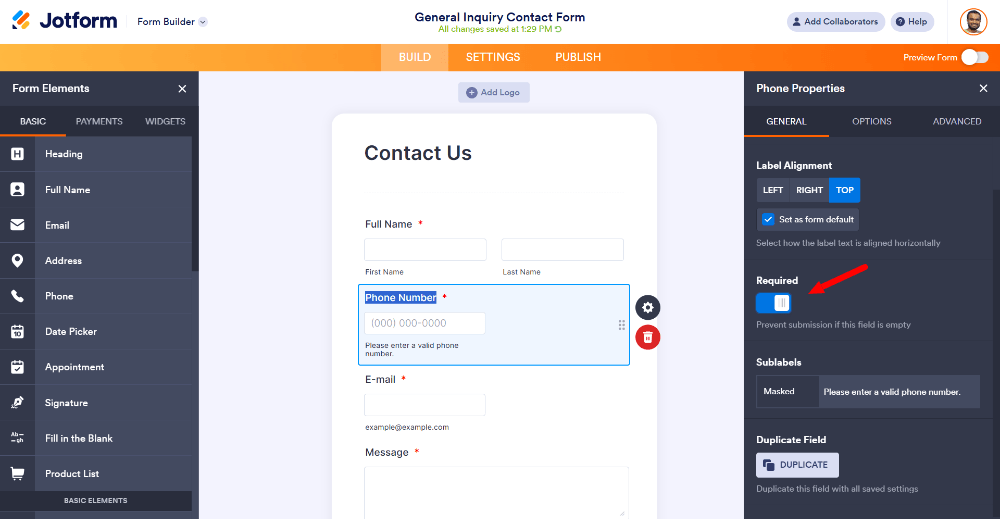The height and width of the screenshot is (519, 1000).
Task: Click the Jotform logo icon
Action: click(x=21, y=20)
